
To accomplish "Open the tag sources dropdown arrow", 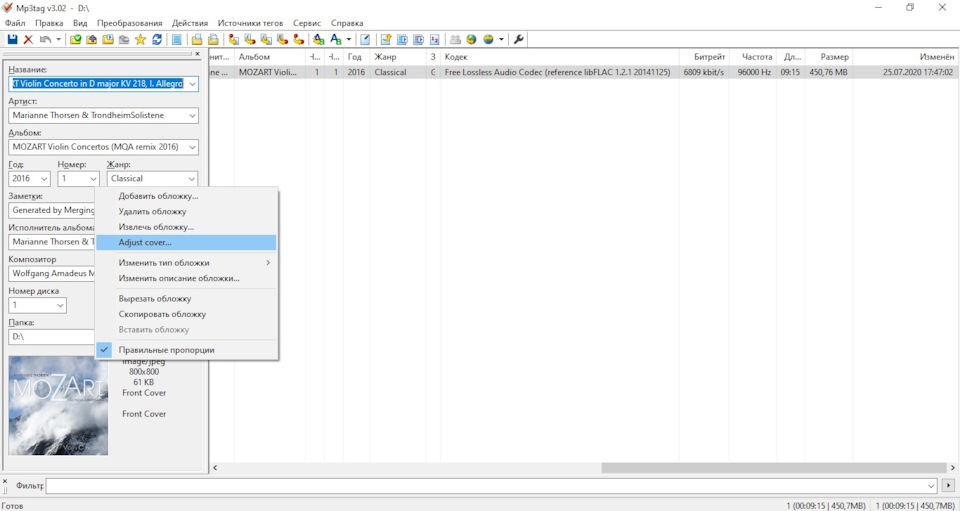I will (501, 39).
